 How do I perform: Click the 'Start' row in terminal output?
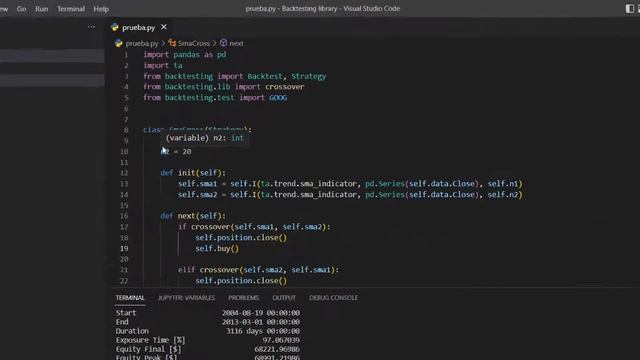click(207, 313)
